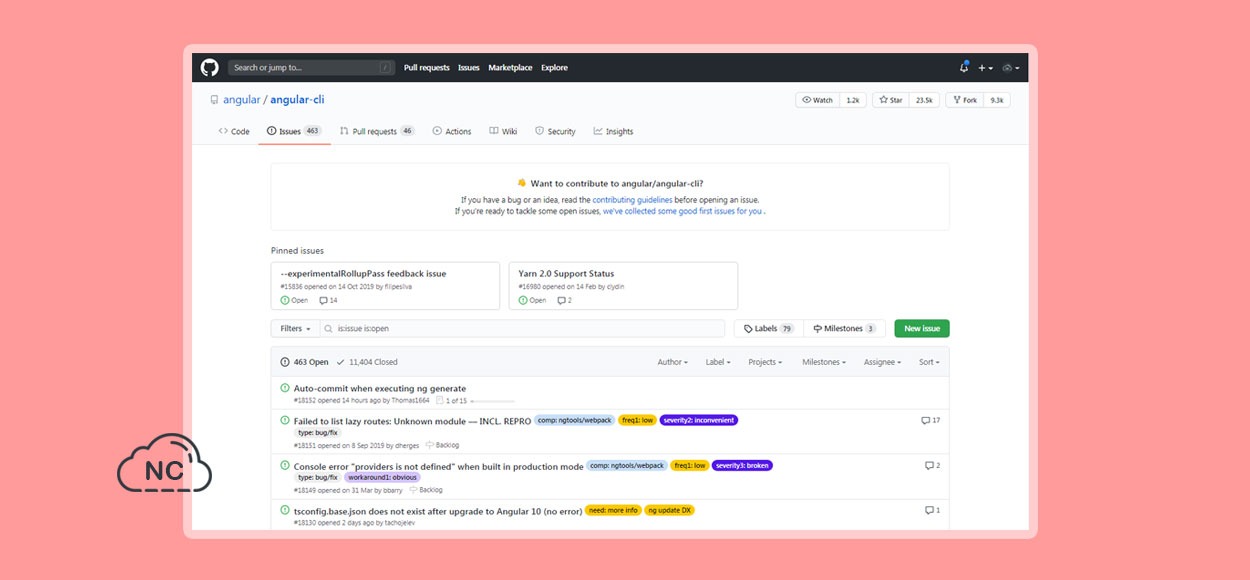Open author Thomas1664's issues
The width and height of the screenshot is (1250, 580).
(x=410, y=401)
